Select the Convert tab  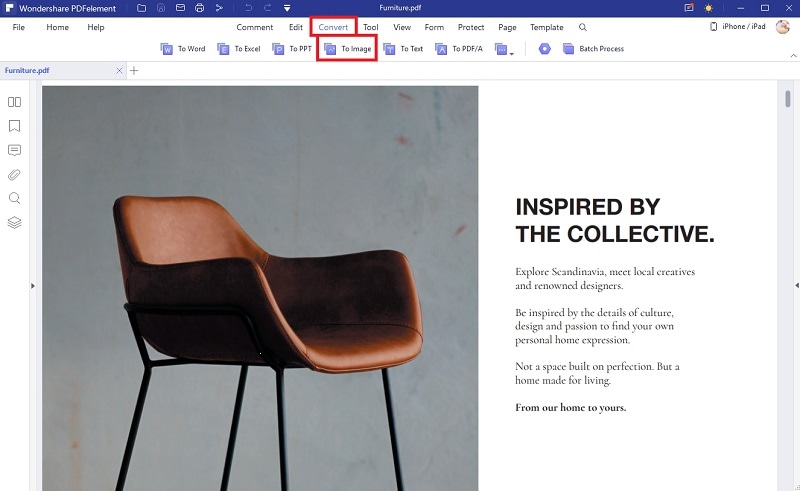pos(333,27)
